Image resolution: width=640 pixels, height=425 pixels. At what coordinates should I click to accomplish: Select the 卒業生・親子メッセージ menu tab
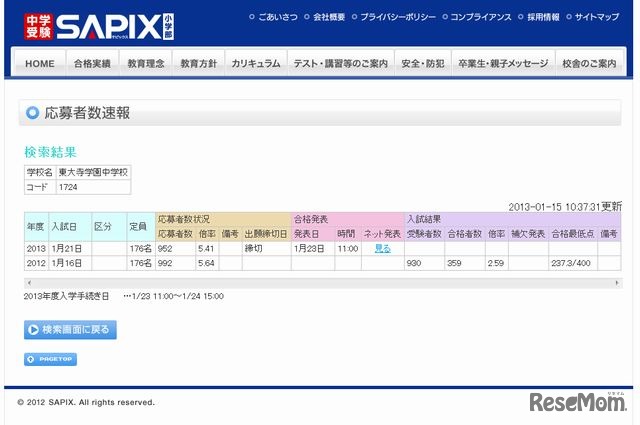tap(503, 63)
